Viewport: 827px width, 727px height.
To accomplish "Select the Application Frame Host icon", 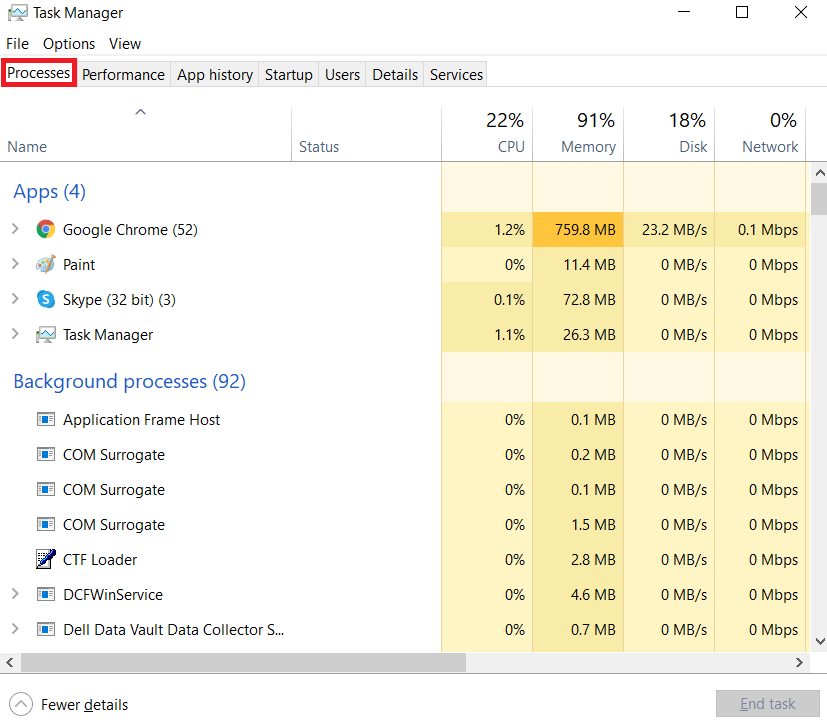I will point(46,419).
